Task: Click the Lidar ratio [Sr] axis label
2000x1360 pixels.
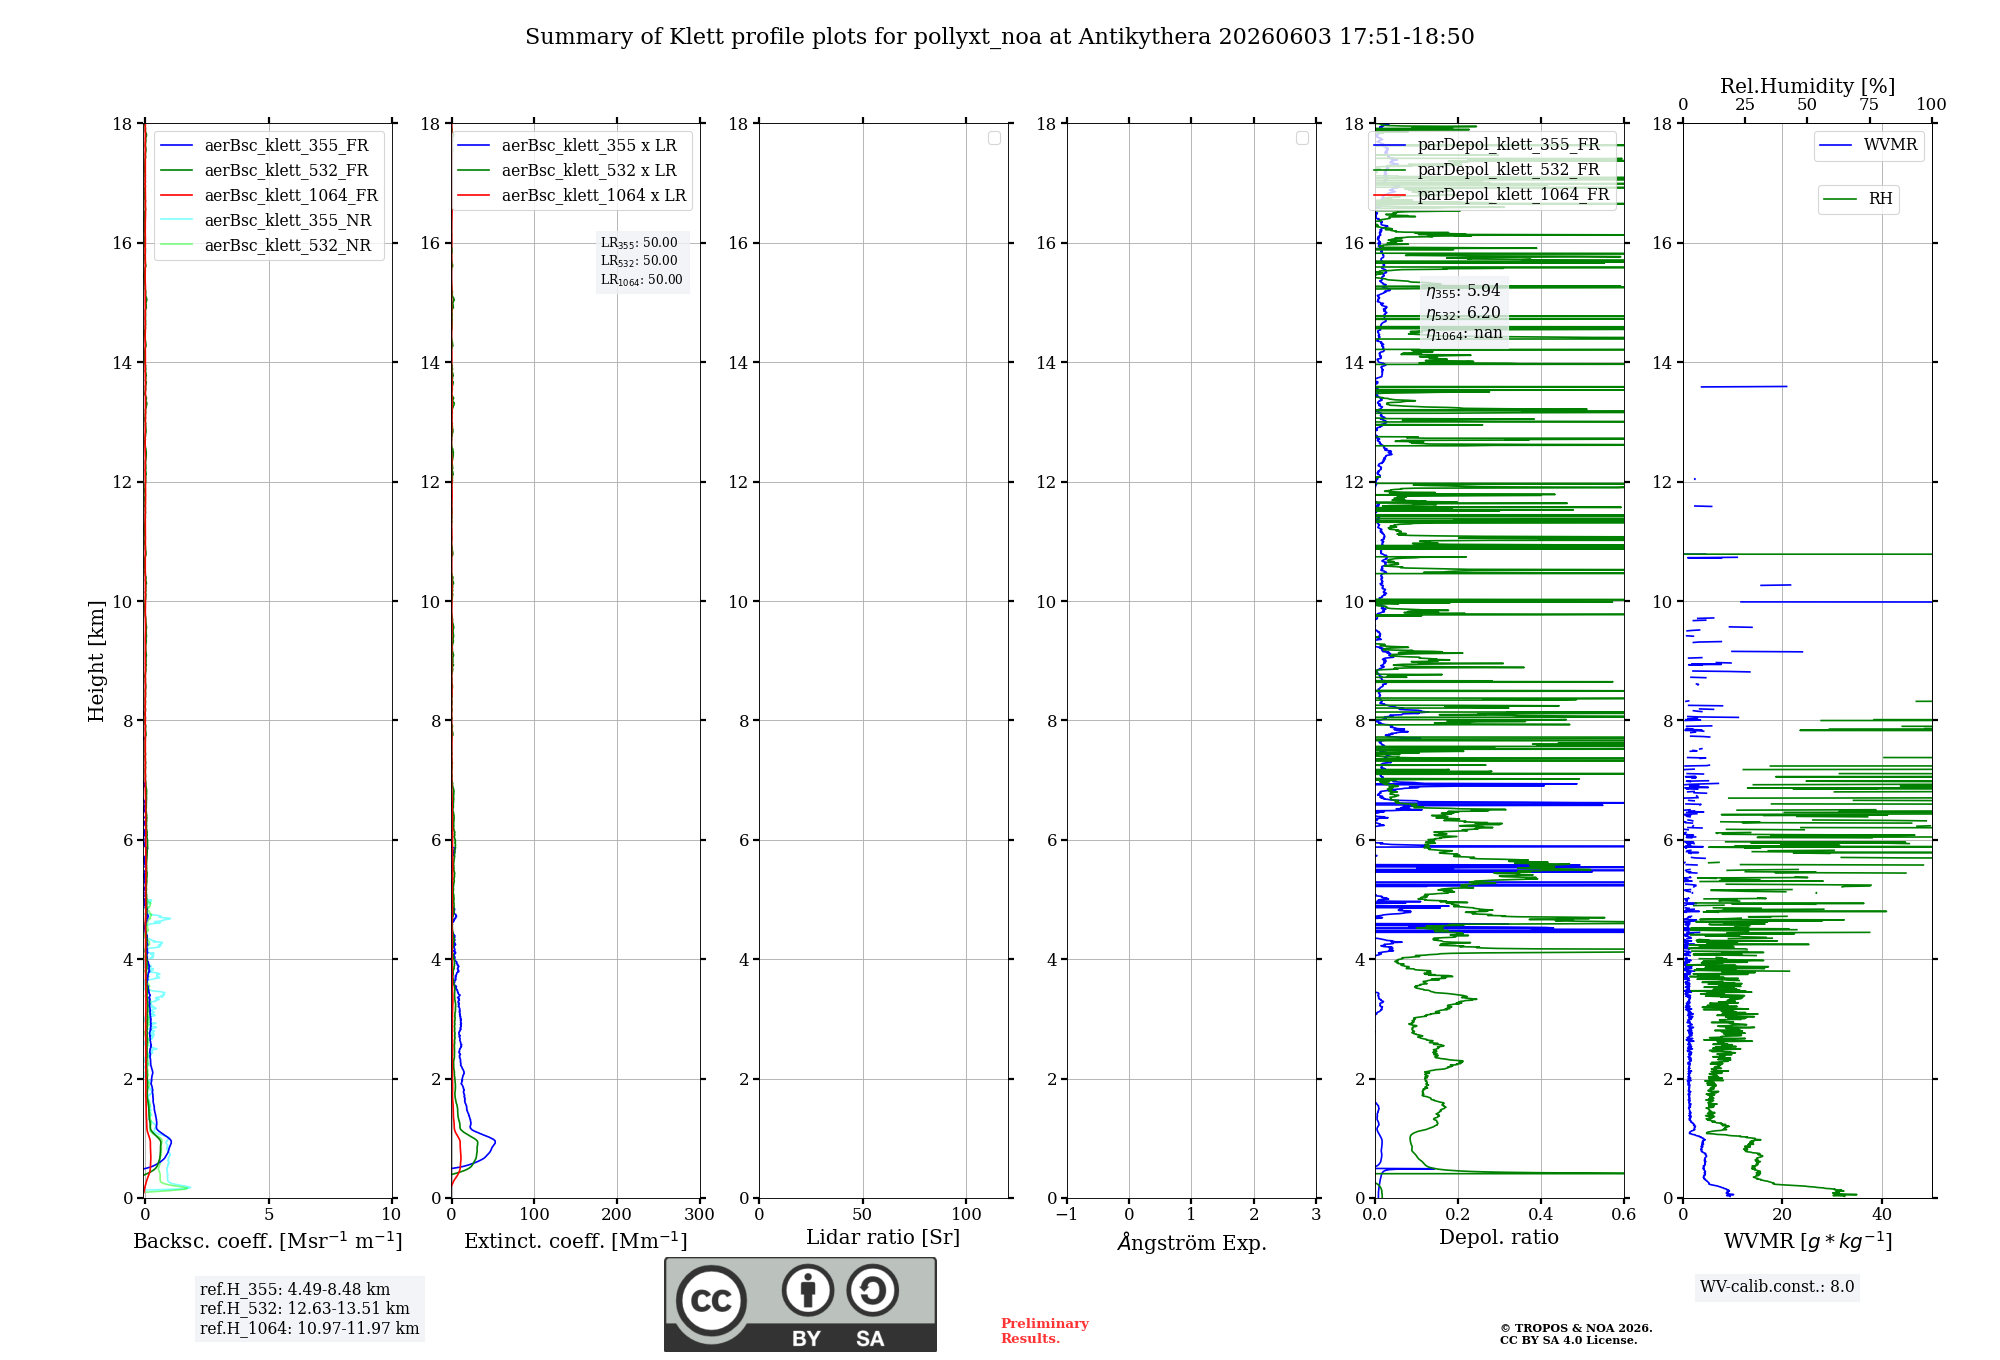Action: [883, 1238]
